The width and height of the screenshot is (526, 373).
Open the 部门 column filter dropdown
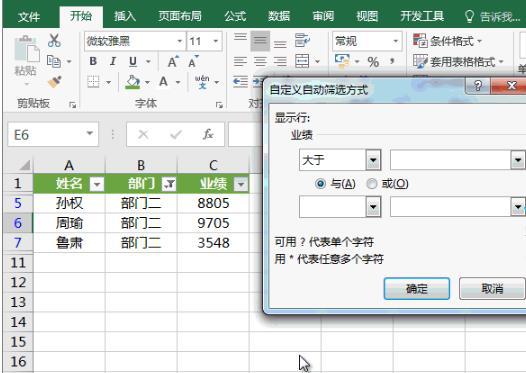(169, 184)
